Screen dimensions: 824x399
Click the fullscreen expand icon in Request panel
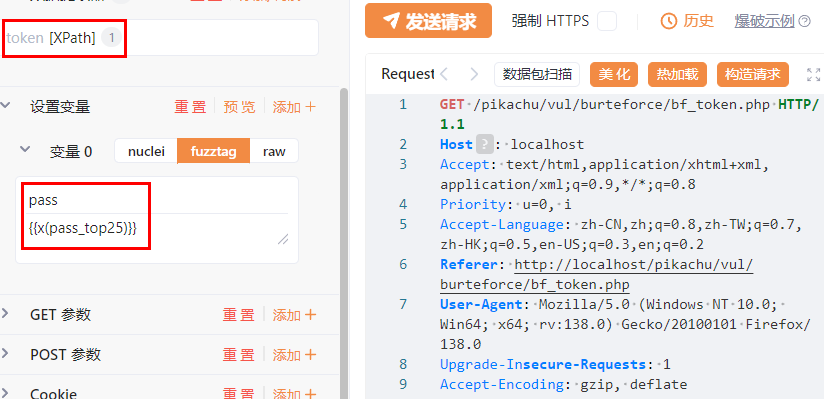click(x=813, y=74)
